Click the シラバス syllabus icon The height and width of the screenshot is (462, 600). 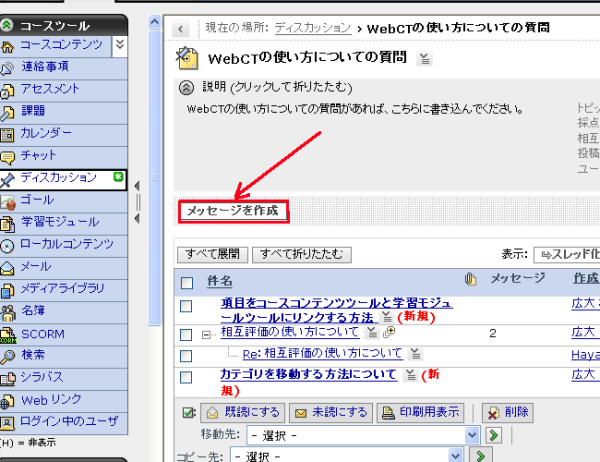(8, 379)
